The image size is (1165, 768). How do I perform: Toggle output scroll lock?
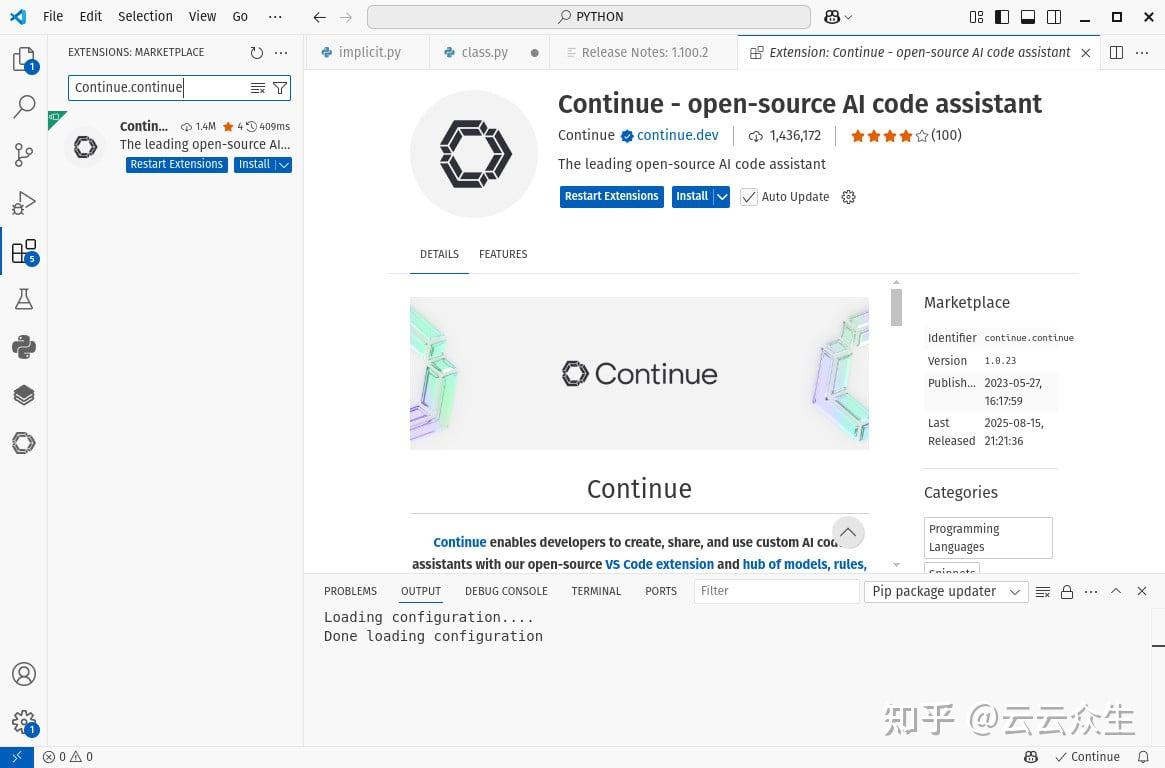[x=1067, y=592]
